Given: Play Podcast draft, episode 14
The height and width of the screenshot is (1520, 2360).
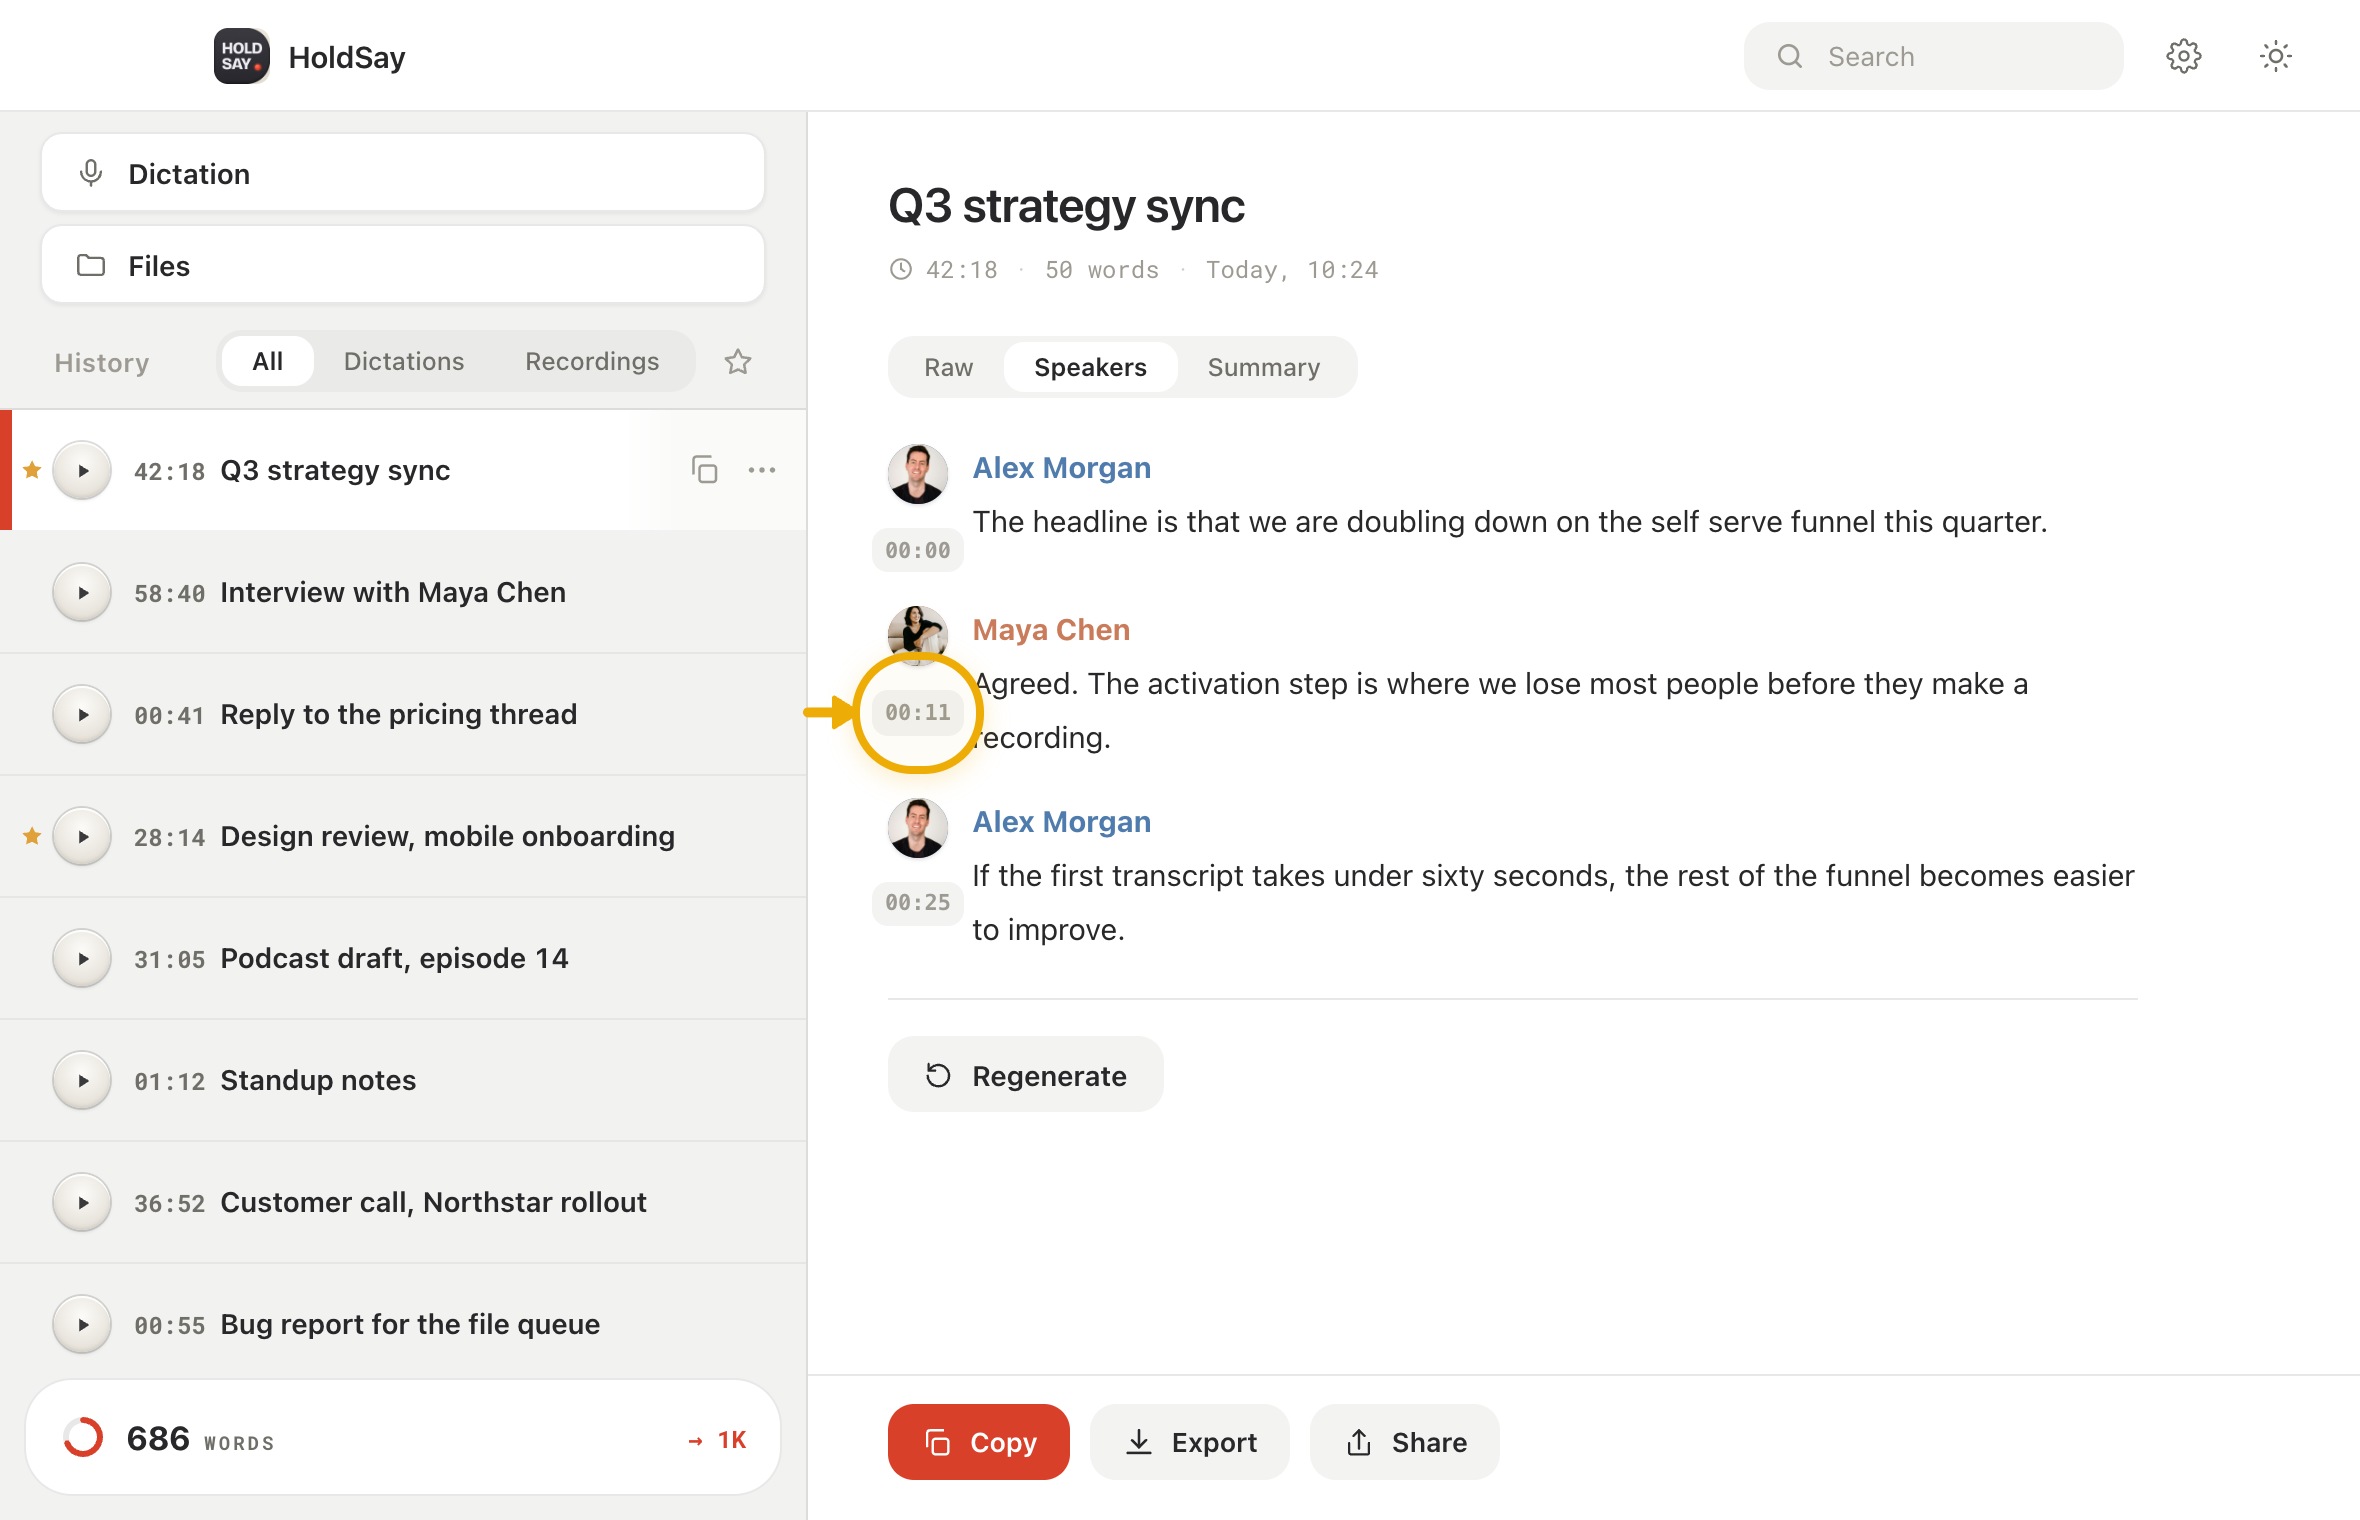Looking at the screenshot, I should (82, 958).
